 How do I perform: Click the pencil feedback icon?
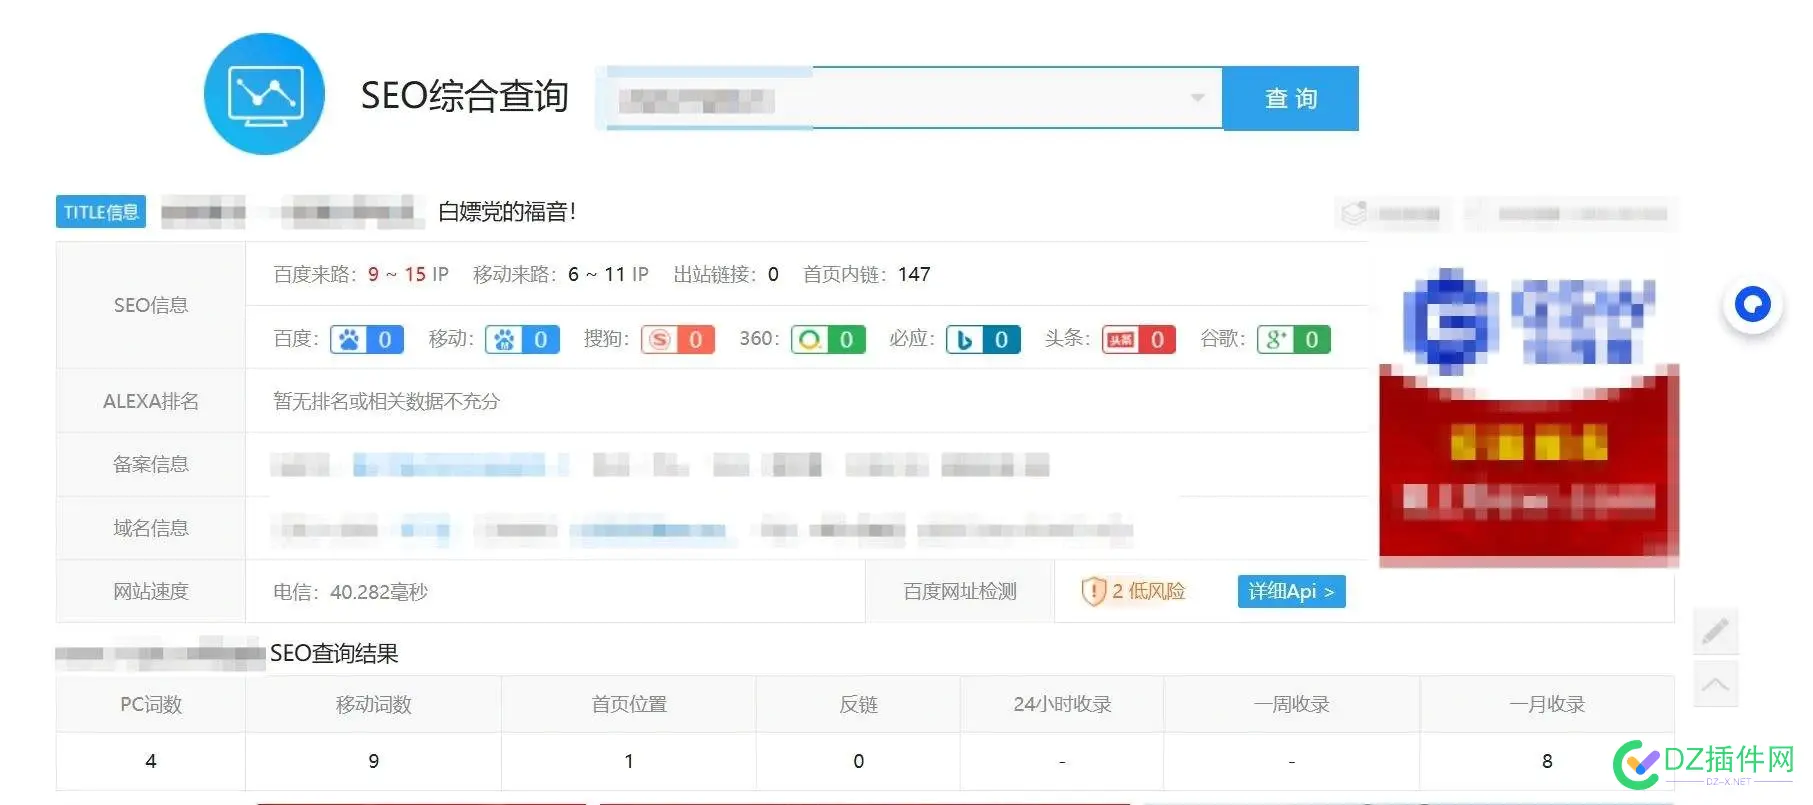1715,631
